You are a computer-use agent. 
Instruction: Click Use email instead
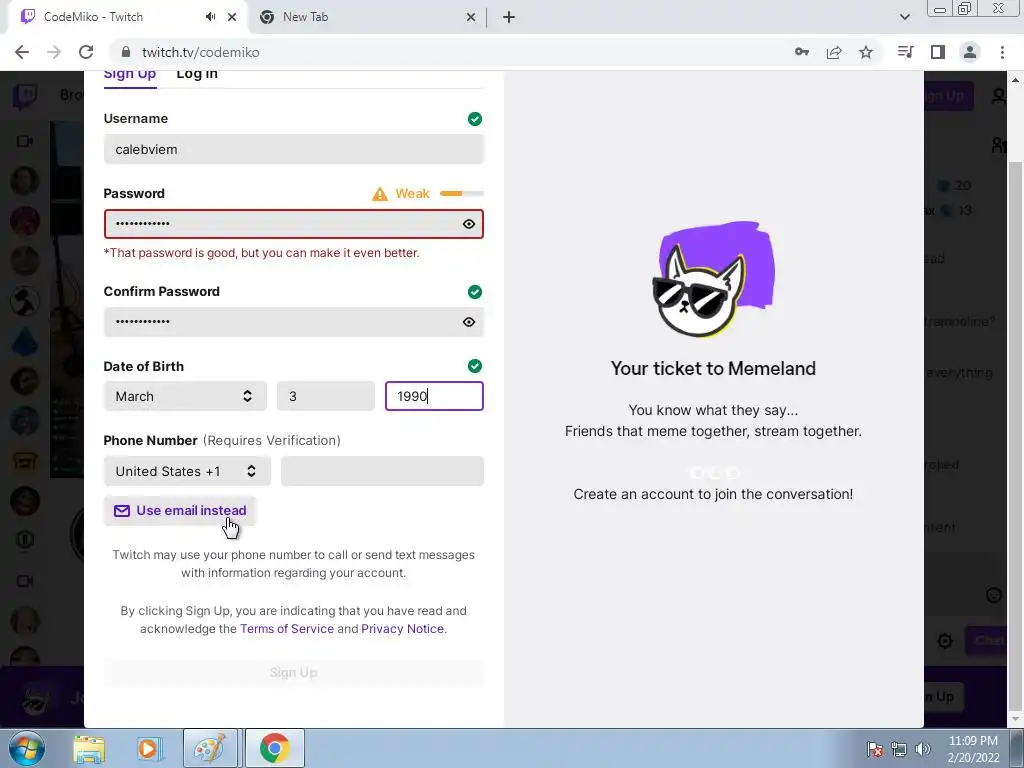[x=180, y=511]
